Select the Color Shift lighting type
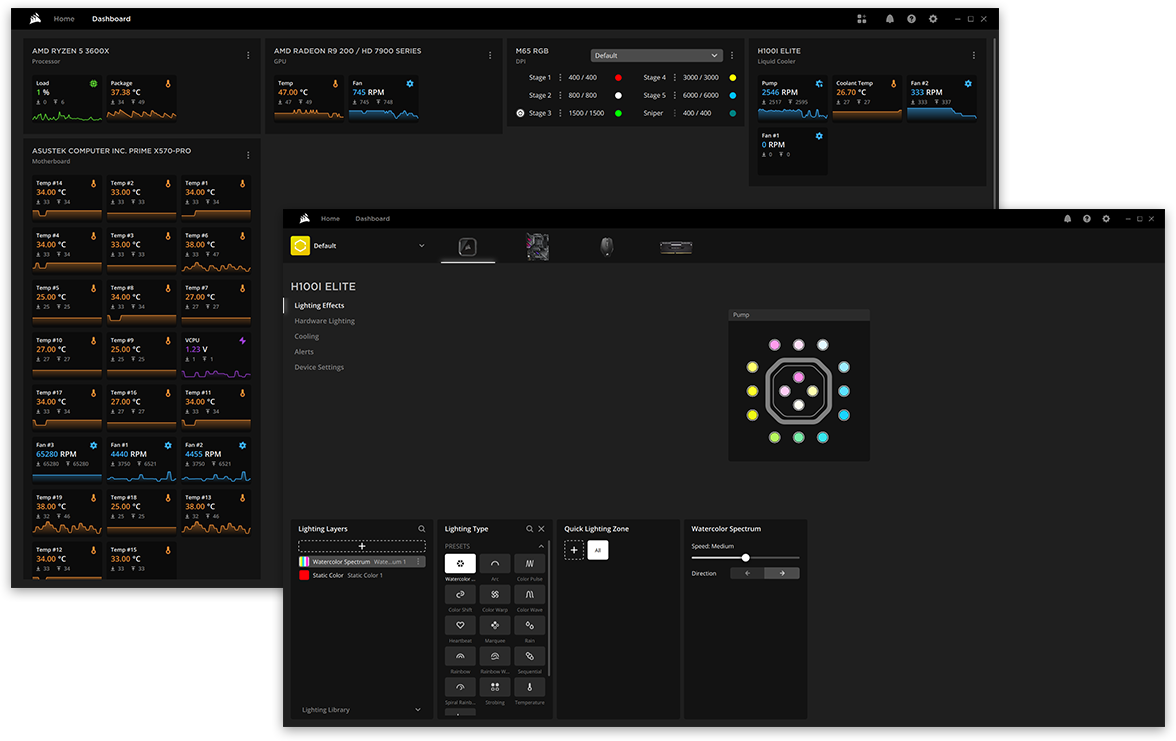Screen dimensions: 1176x741 click(x=460, y=594)
